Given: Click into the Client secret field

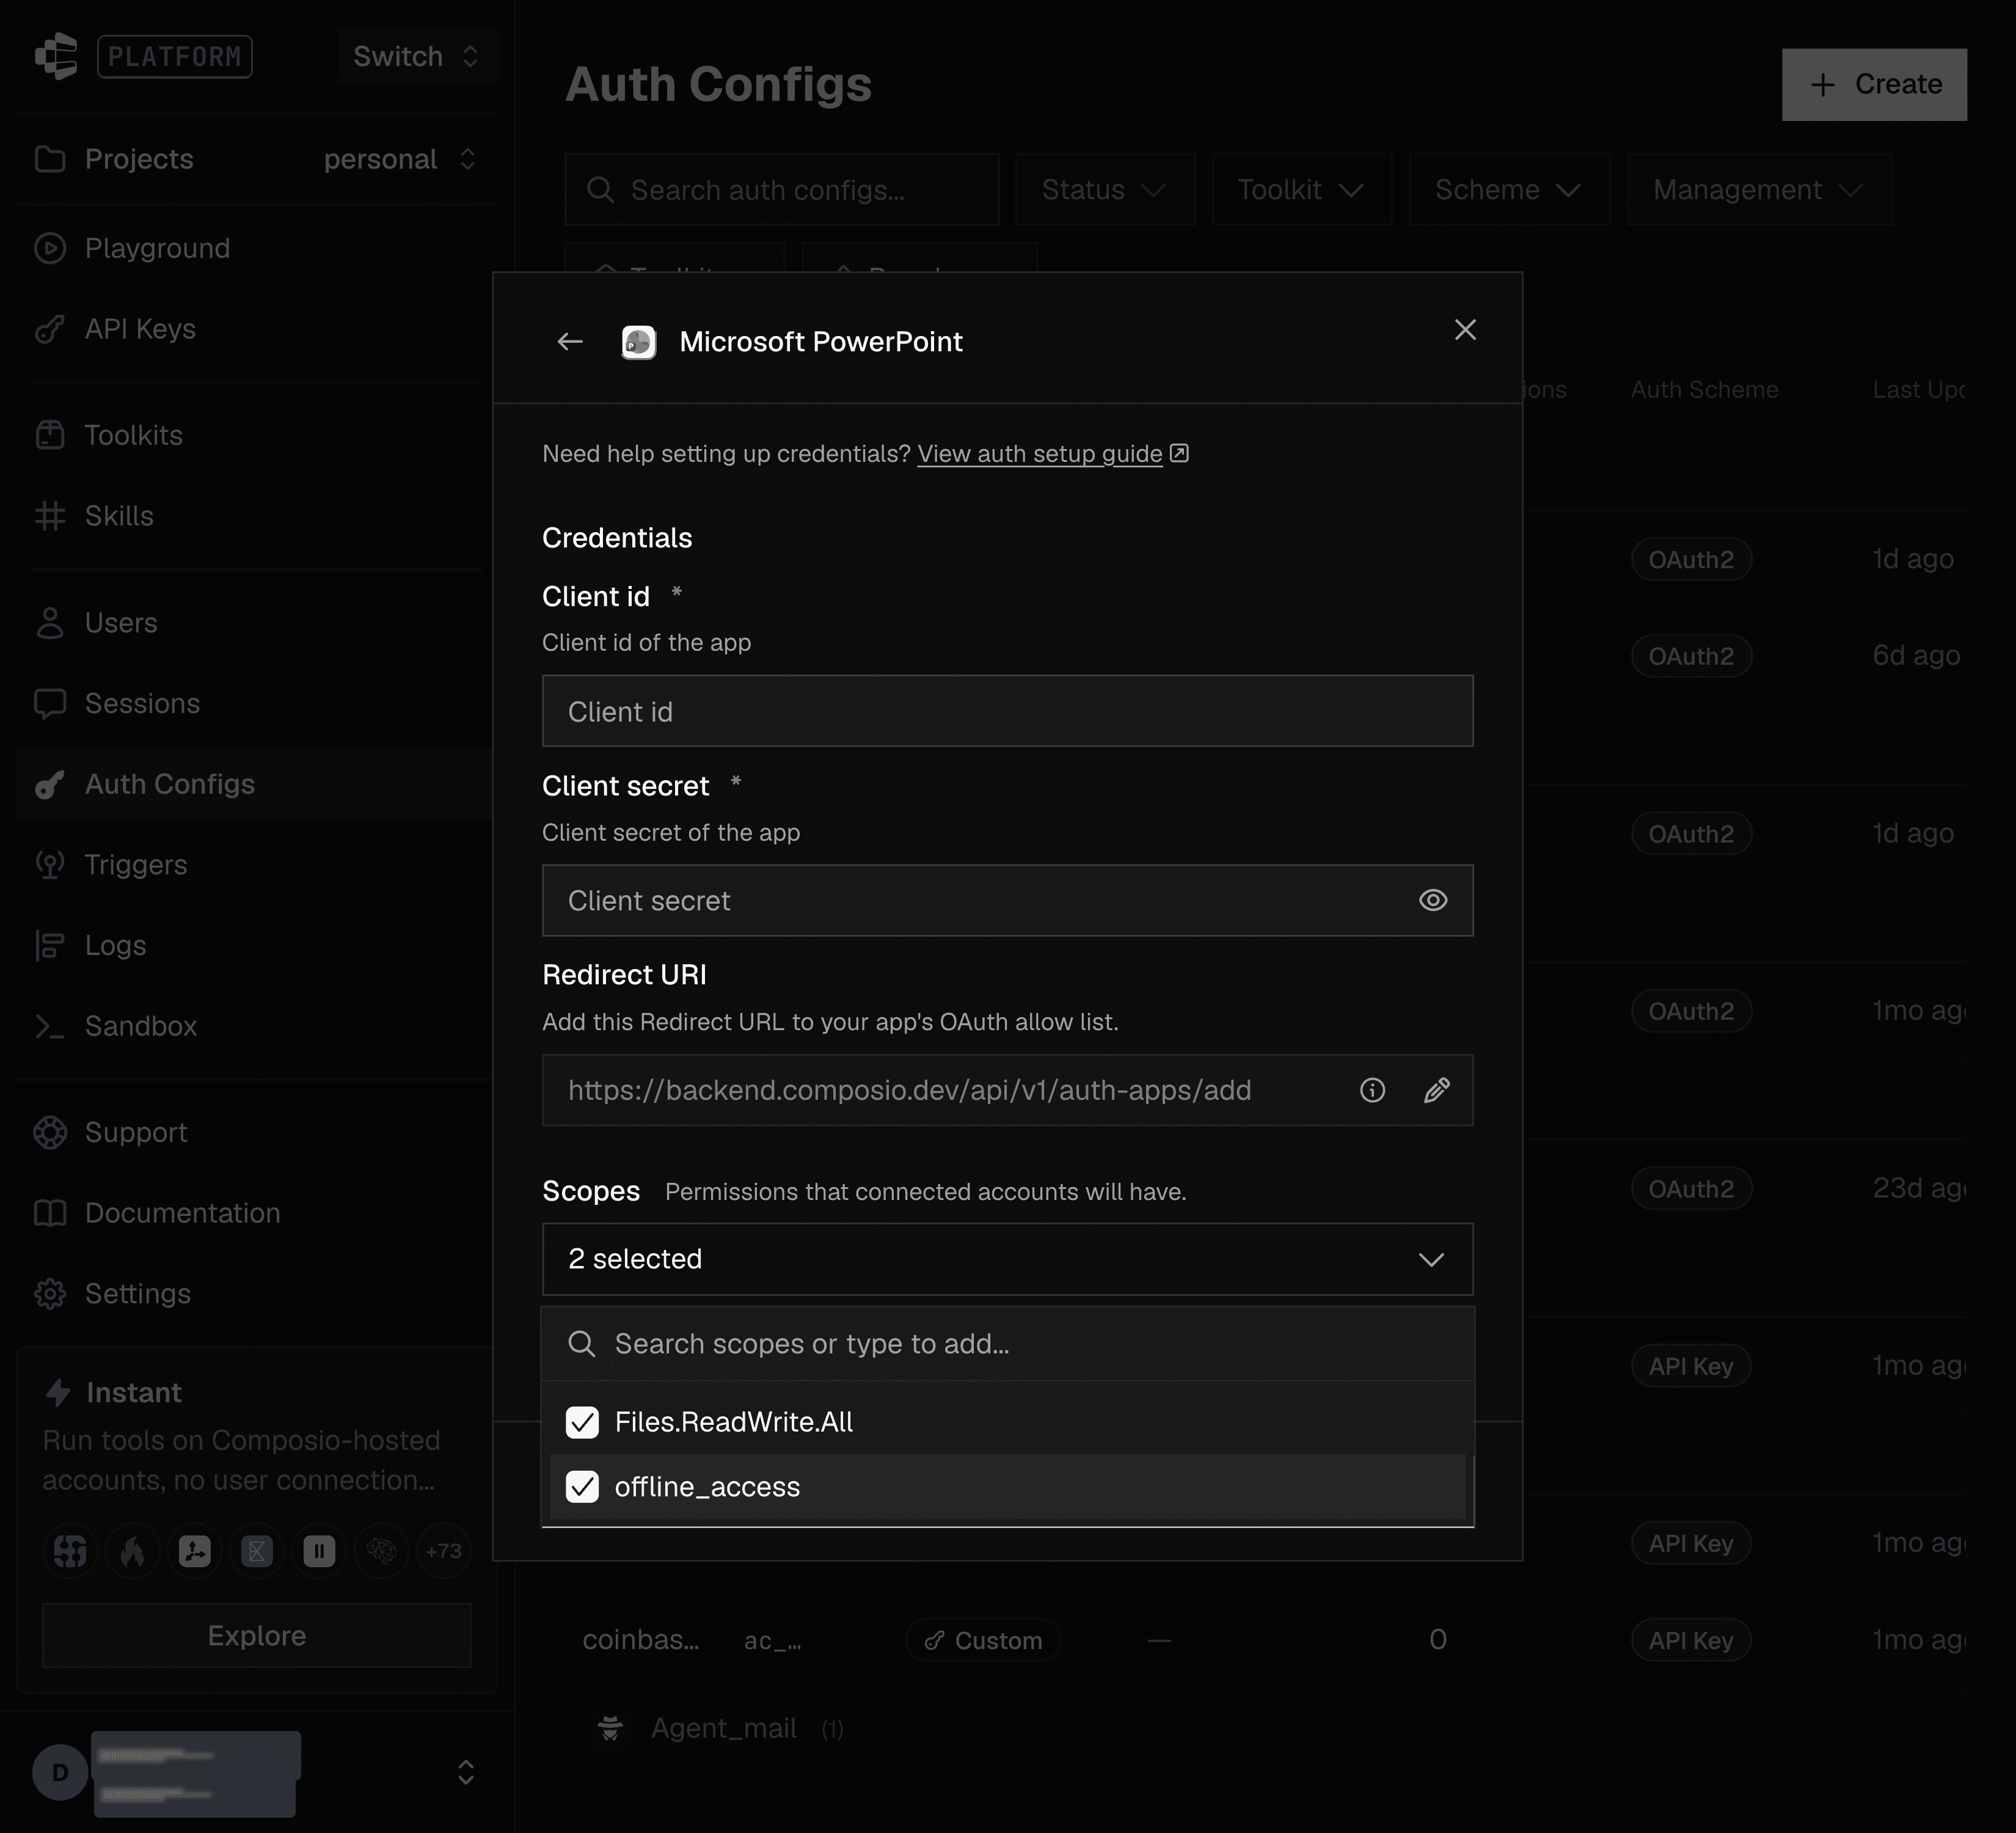Looking at the screenshot, I should (1007, 900).
